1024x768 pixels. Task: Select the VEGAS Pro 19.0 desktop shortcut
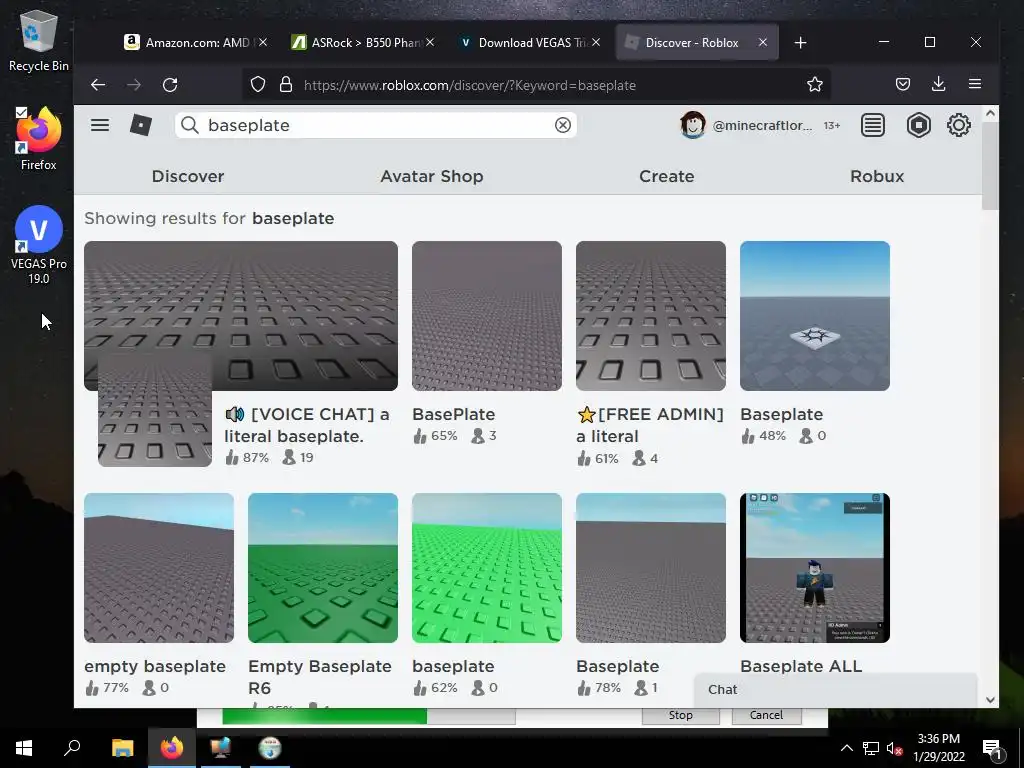point(39,245)
